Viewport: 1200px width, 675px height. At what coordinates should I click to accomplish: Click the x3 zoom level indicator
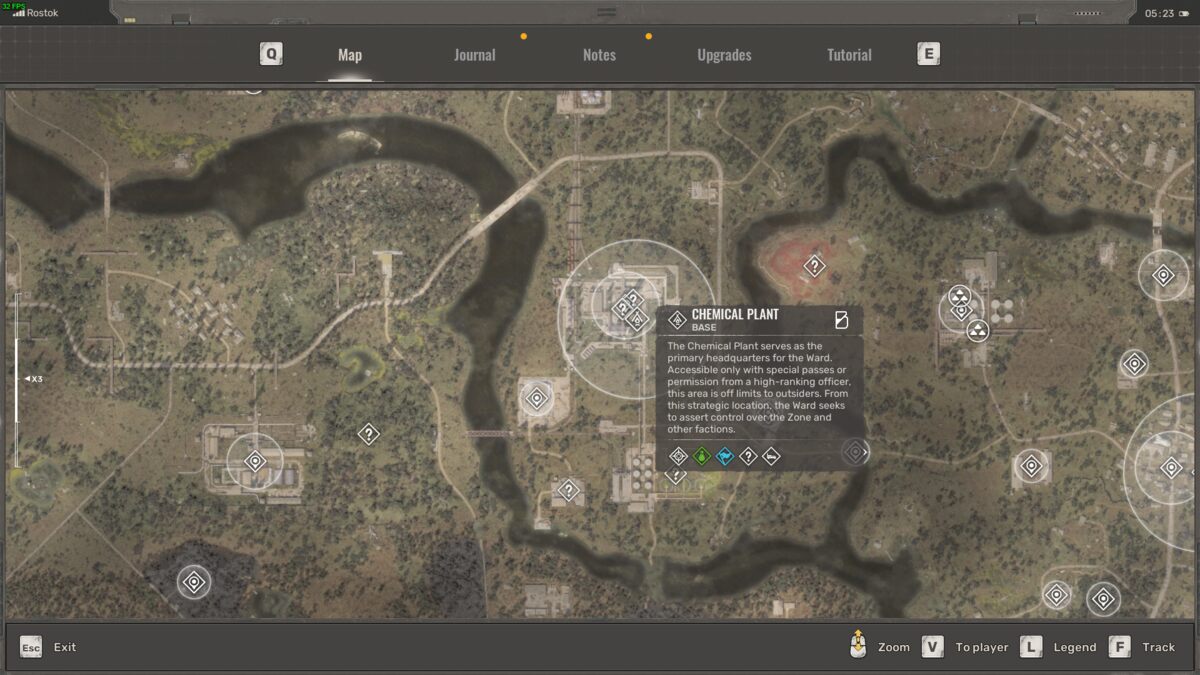tap(33, 379)
